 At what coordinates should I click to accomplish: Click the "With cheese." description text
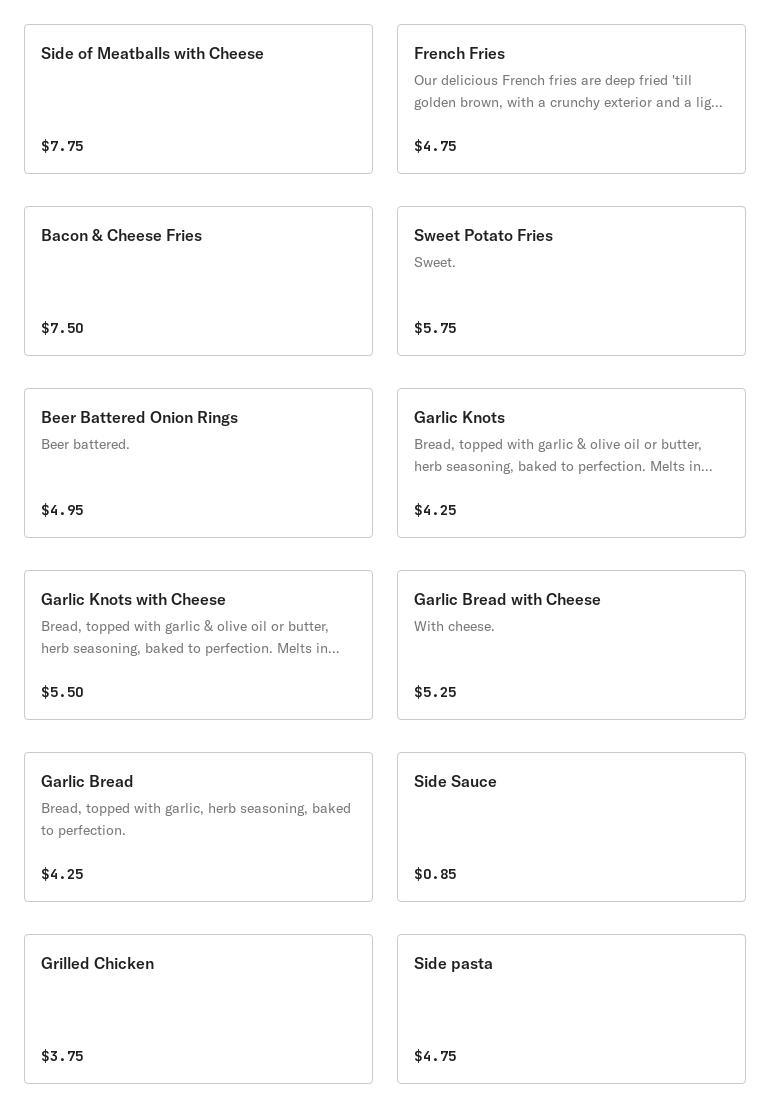454,626
